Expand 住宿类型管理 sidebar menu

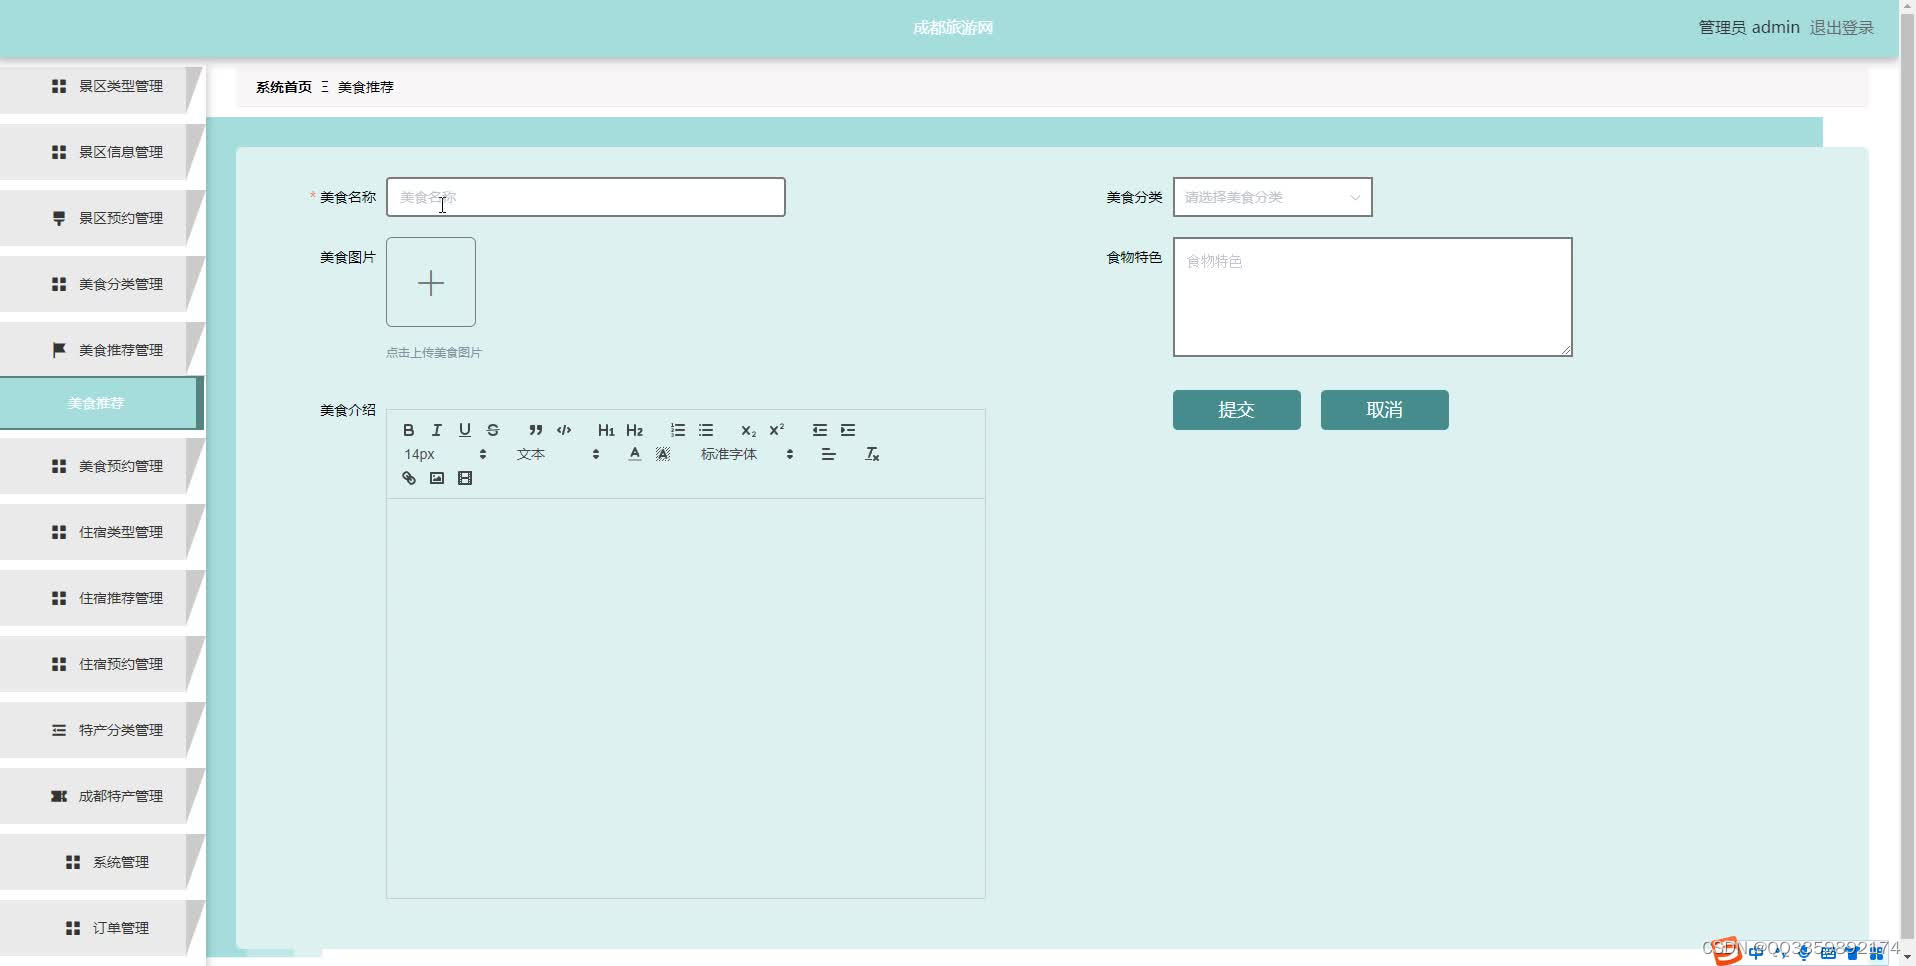pos(101,532)
